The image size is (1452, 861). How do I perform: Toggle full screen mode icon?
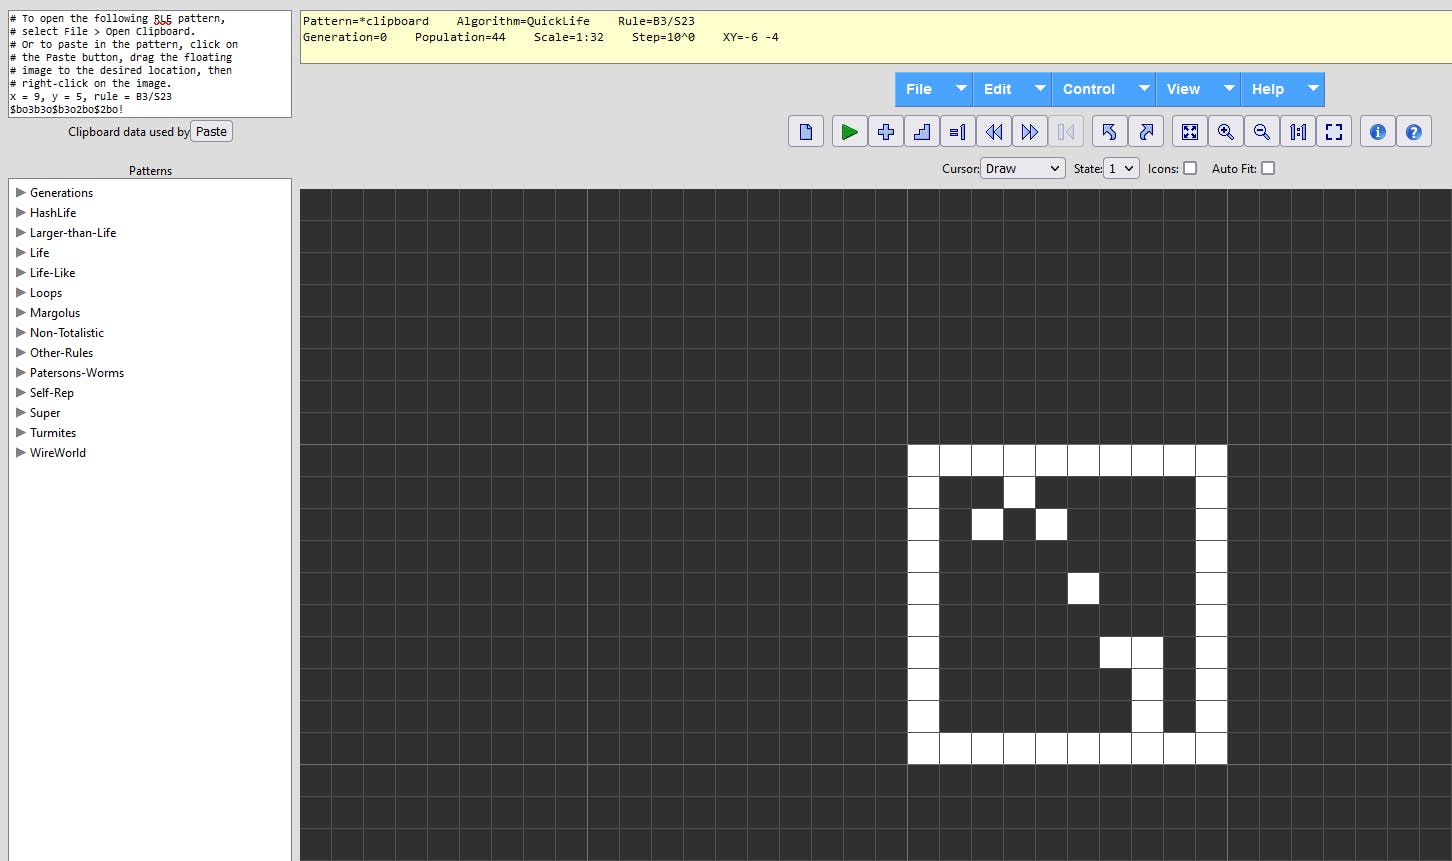click(x=1333, y=132)
